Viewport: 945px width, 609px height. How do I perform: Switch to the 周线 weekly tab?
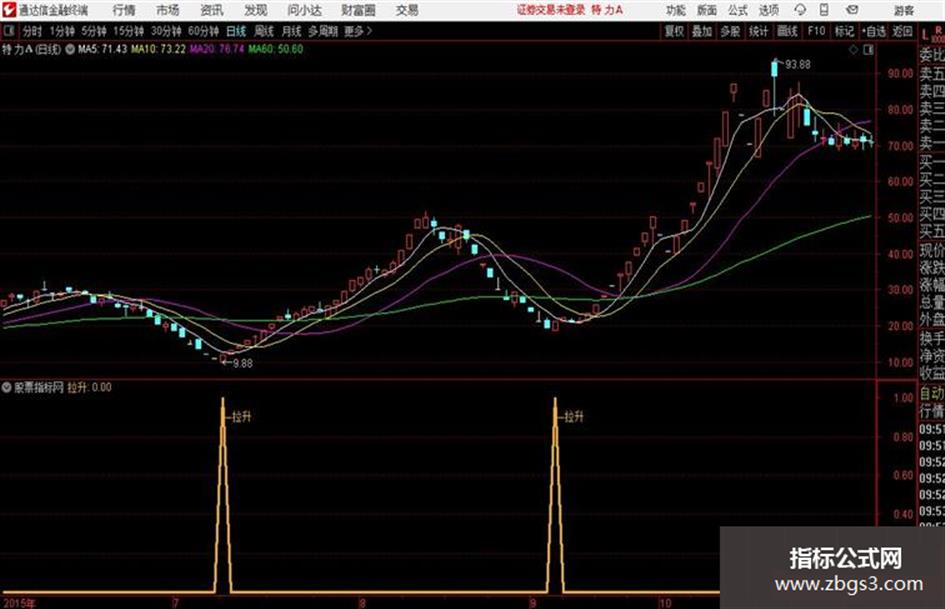264,31
